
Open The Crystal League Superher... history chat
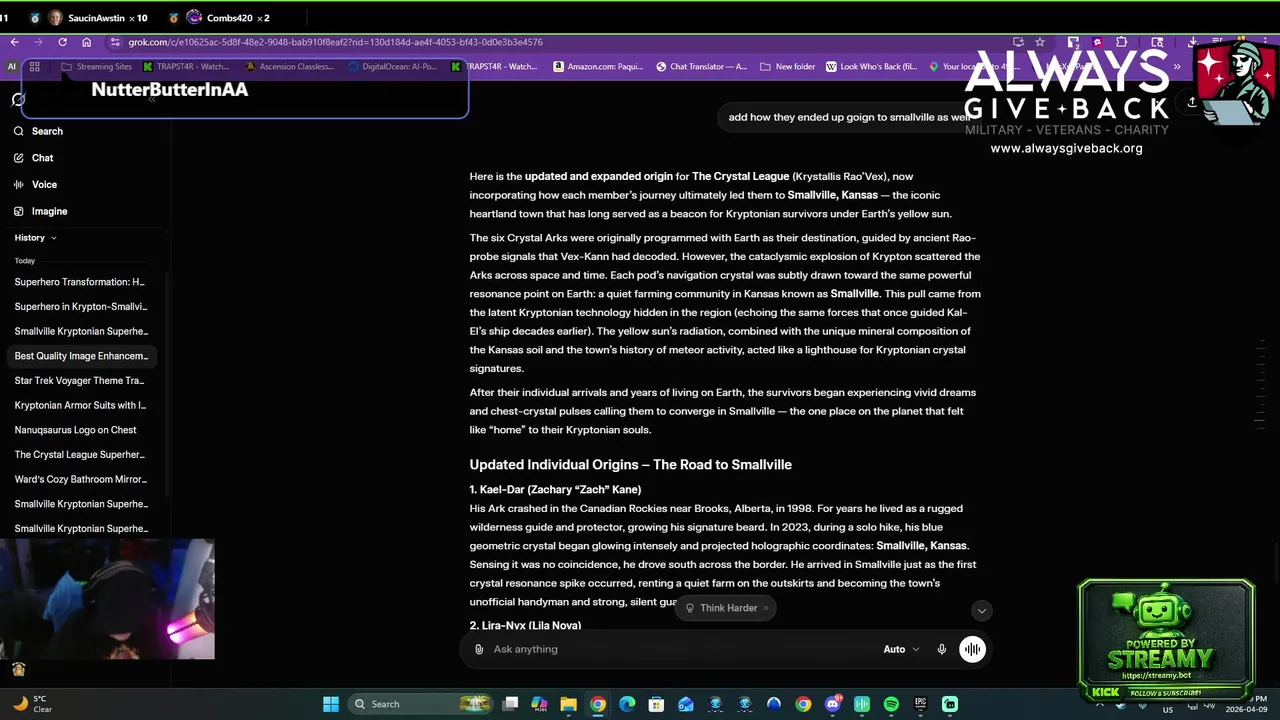click(81, 455)
